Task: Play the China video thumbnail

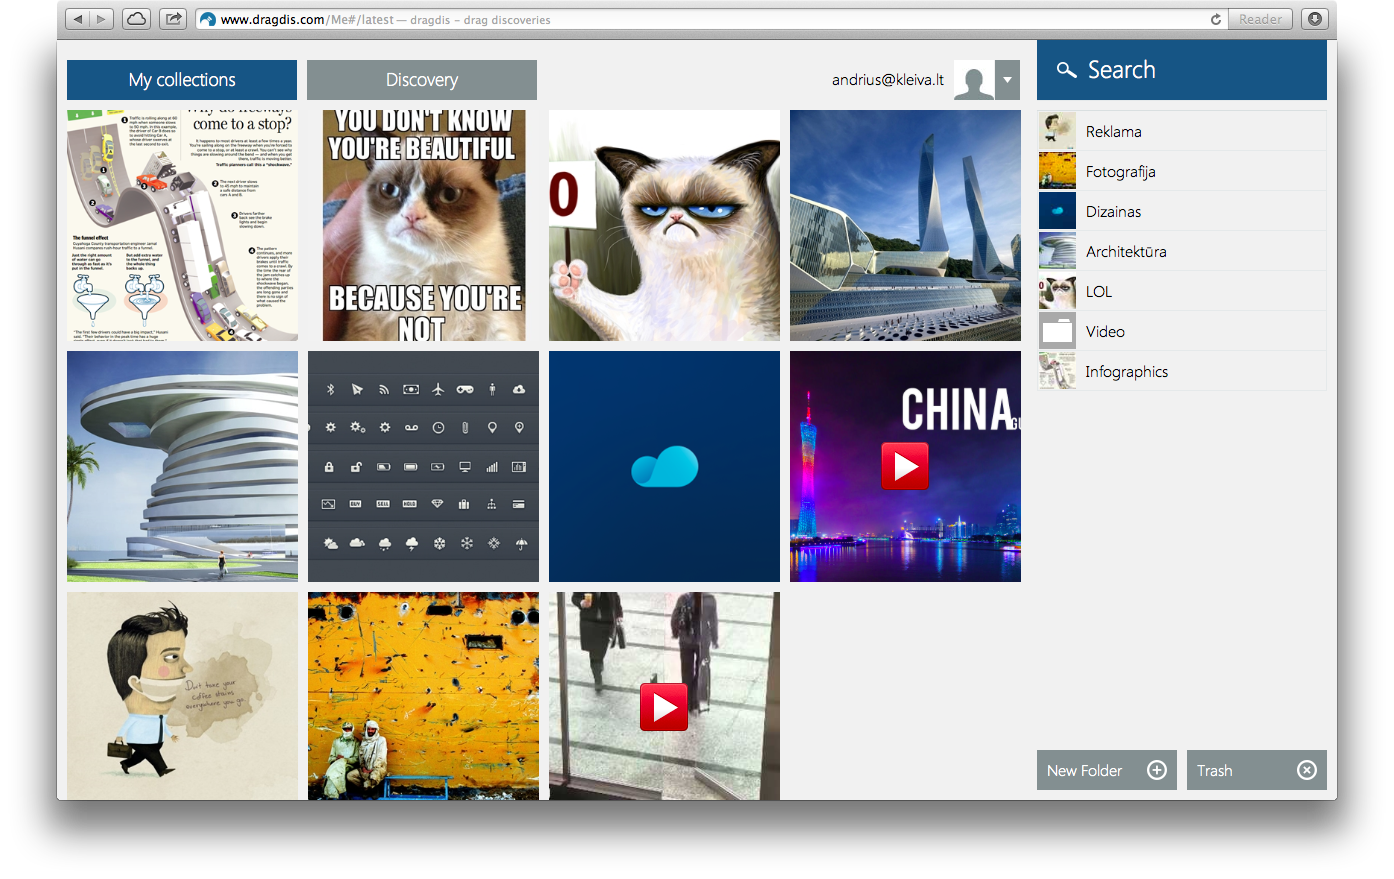Action: [x=905, y=466]
